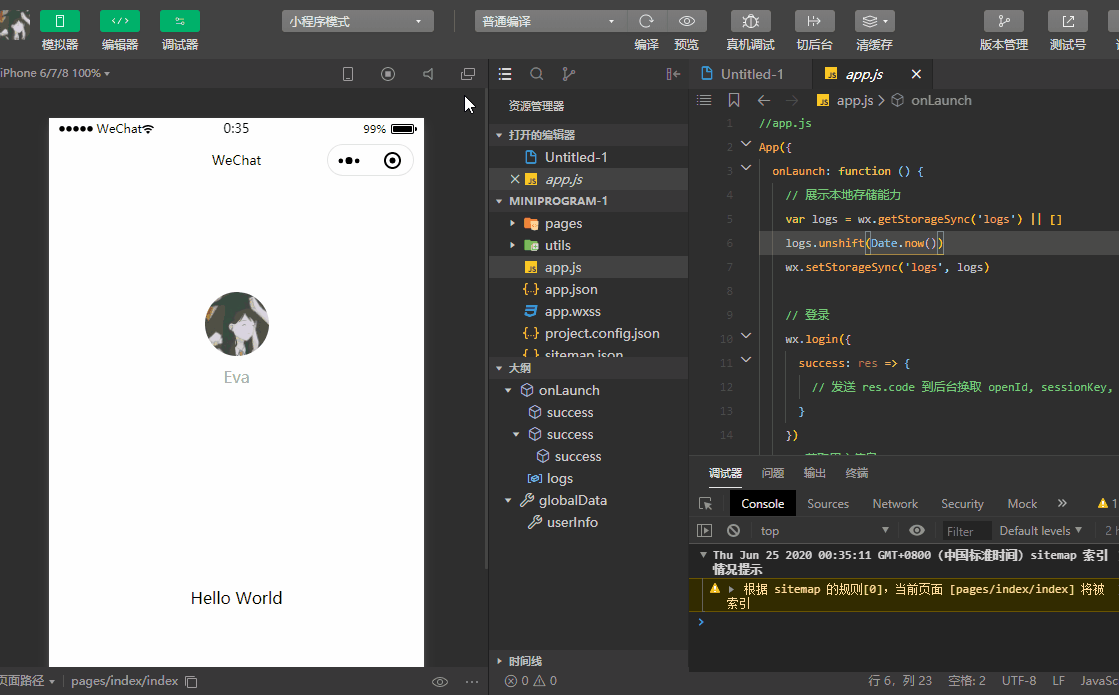The width and height of the screenshot is (1119, 695).
Task: Toggle the console live expression eye
Action: point(917,530)
